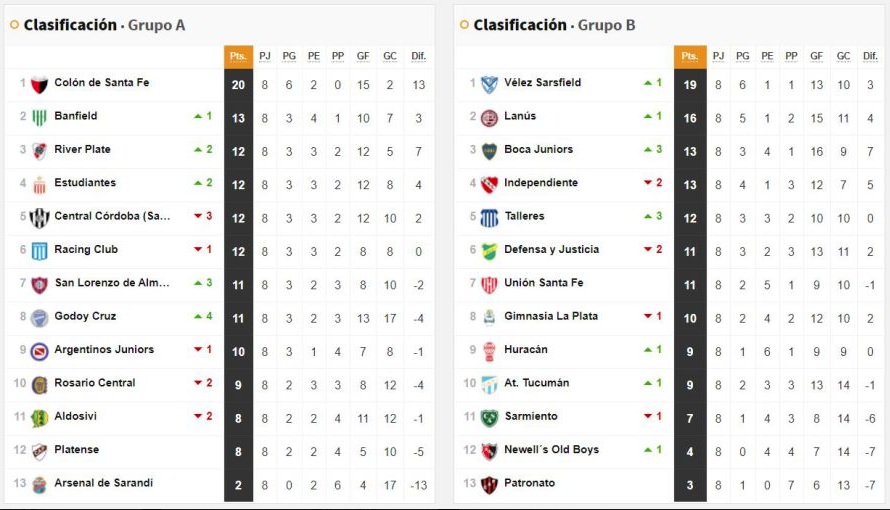The width and height of the screenshot is (890, 510).
Task: Click the Colón de Santa Fe crest icon
Action: coord(40,84)
